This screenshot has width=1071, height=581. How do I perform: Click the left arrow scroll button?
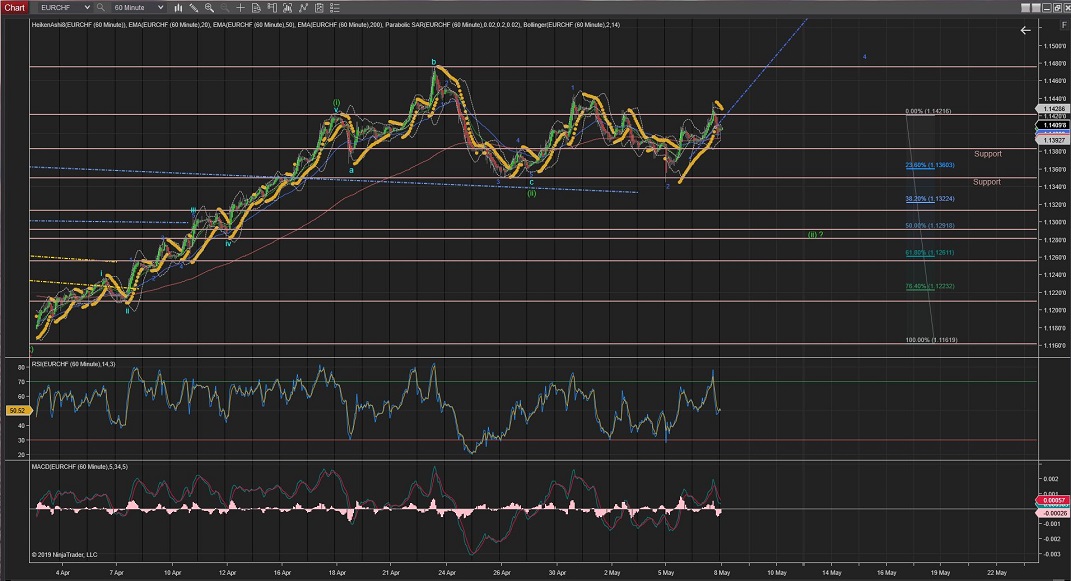click(1025, 31)
